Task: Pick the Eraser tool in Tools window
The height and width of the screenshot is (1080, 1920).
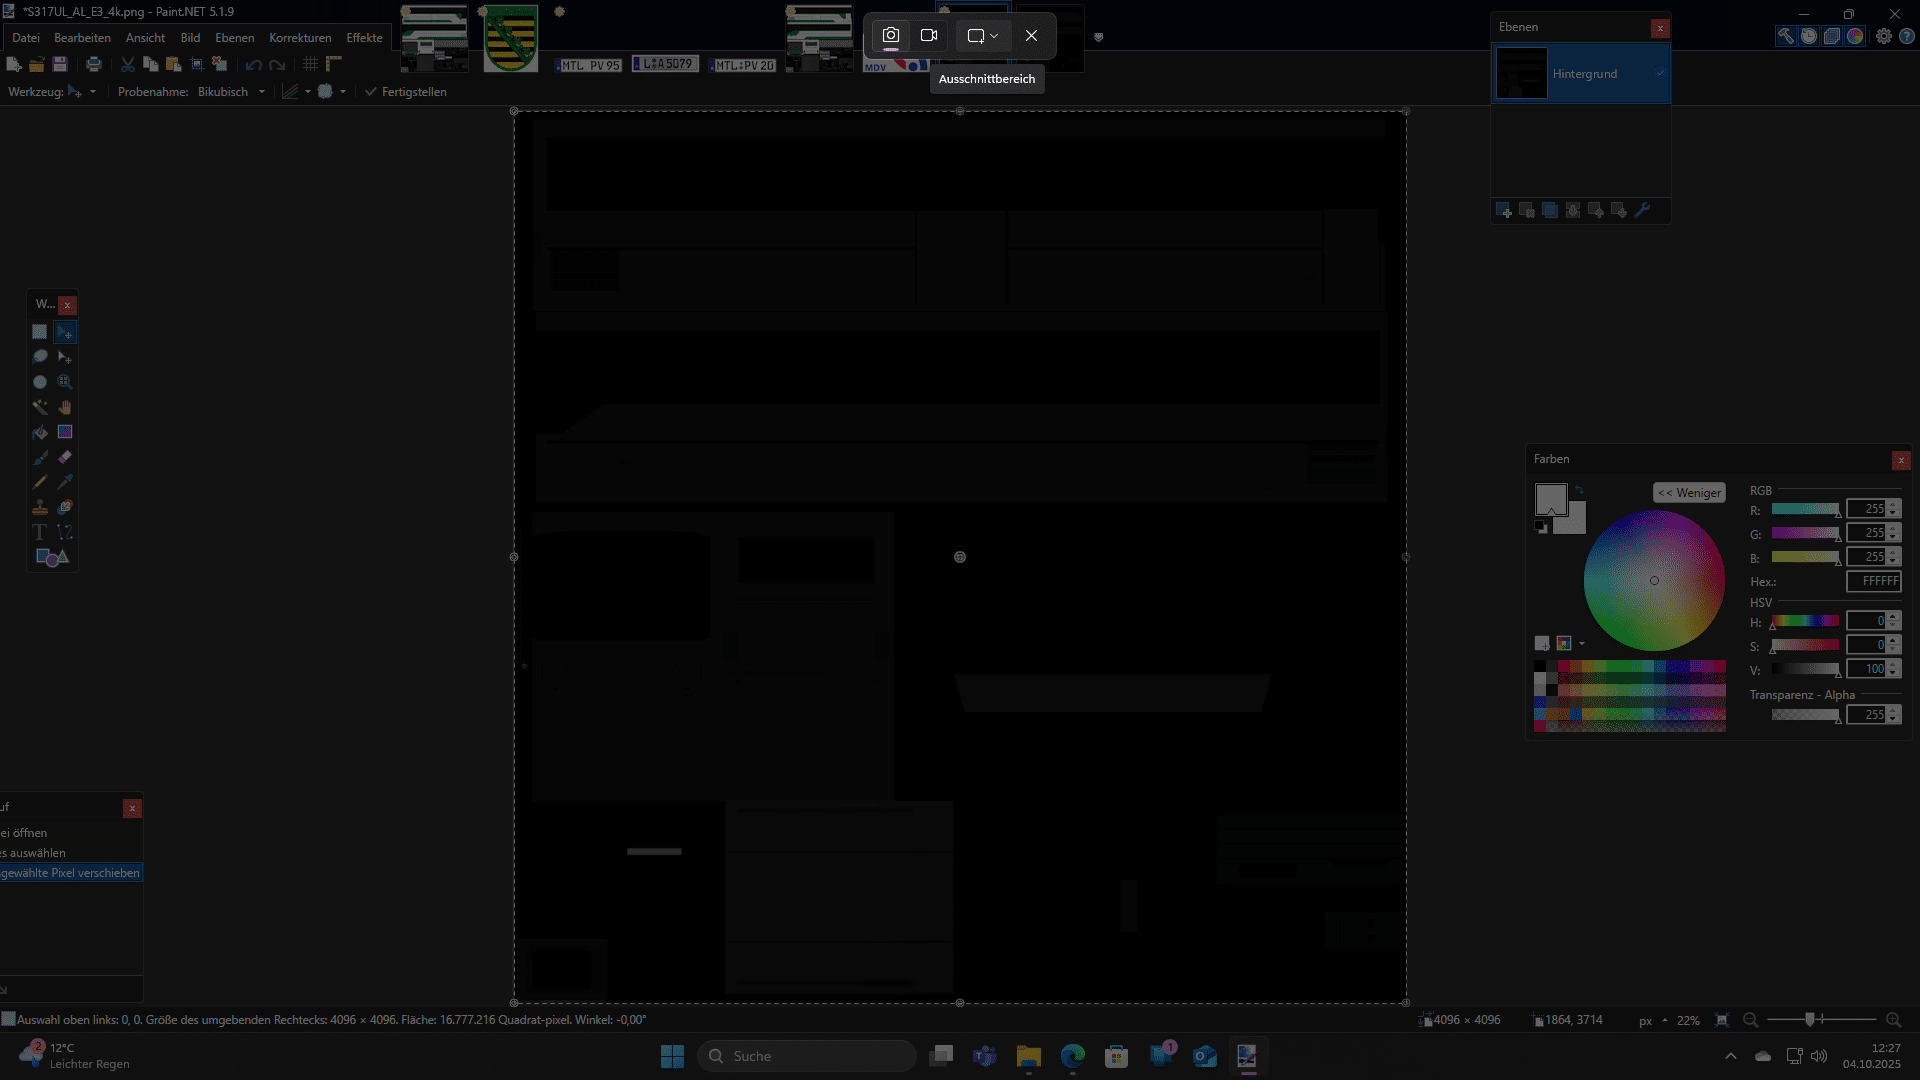Action: click(x=65, y=457)
